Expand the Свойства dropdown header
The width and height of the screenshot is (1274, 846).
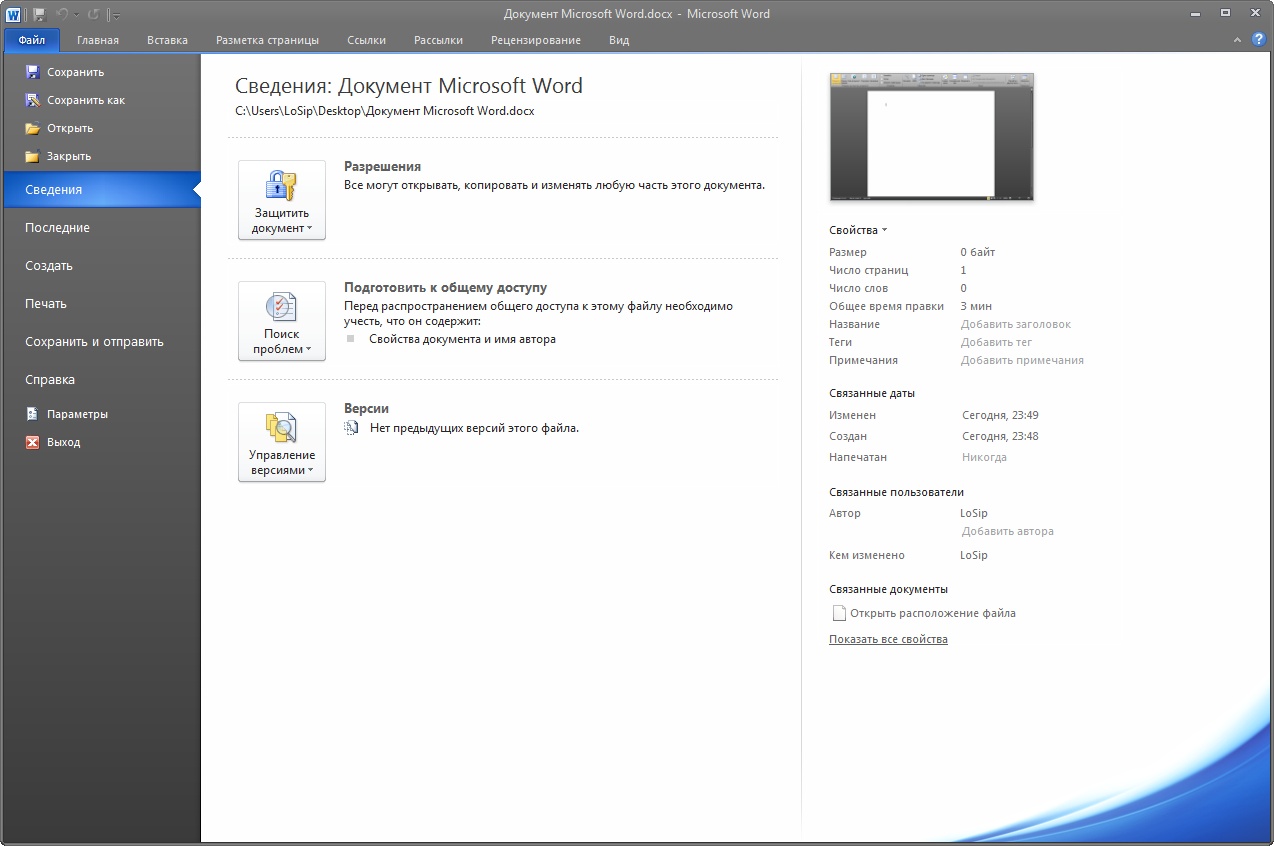tap(858, 230)
